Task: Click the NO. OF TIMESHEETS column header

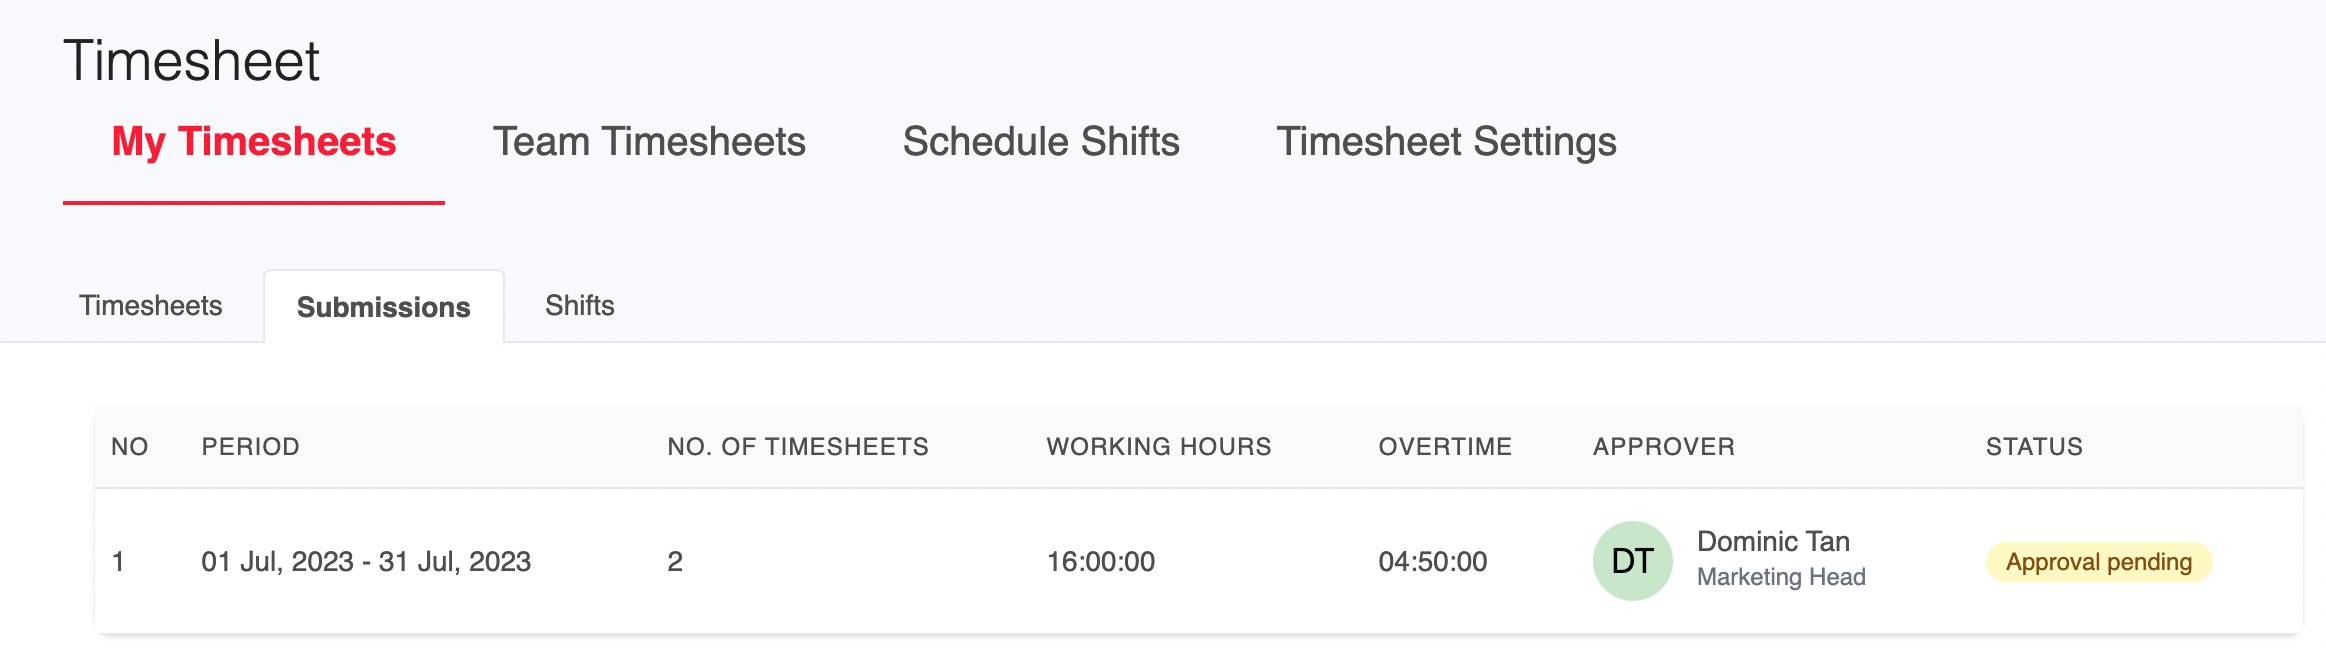Action: click(x=798, y=447)
